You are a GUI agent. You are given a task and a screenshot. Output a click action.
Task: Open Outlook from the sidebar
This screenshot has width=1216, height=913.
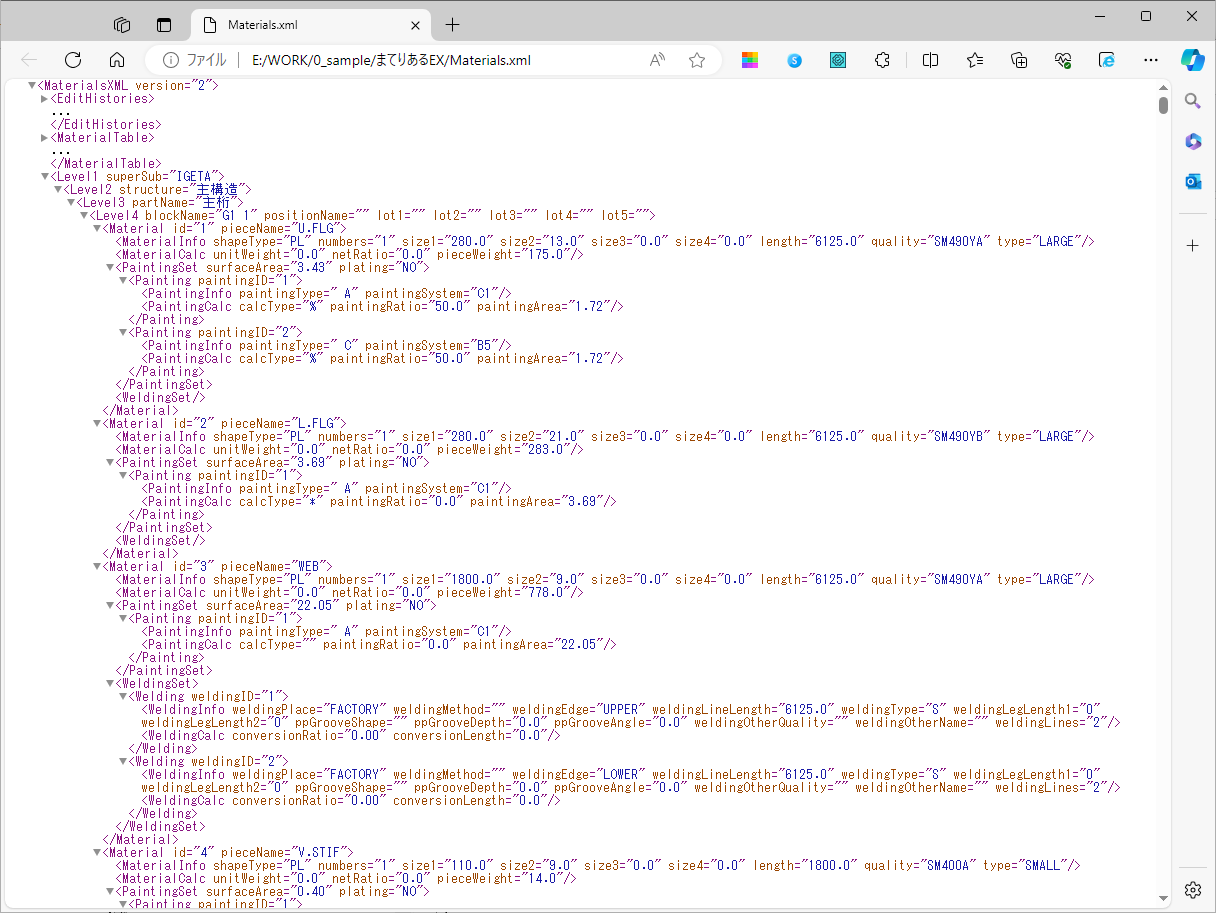point(1192,181)
